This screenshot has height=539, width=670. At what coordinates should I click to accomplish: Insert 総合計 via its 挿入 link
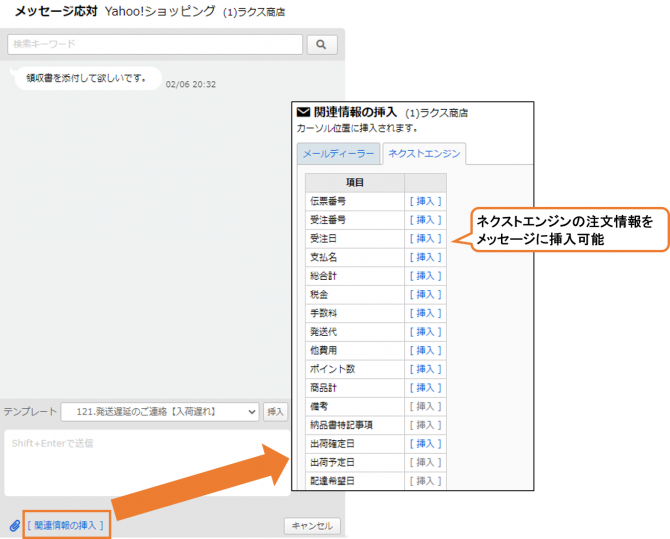tap(425, 276)
